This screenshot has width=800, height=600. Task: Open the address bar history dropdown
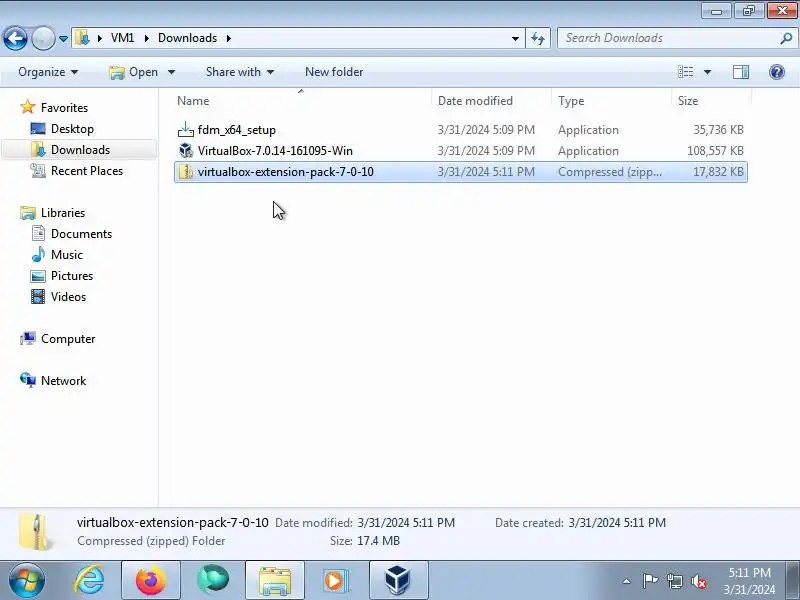(515, 38)
